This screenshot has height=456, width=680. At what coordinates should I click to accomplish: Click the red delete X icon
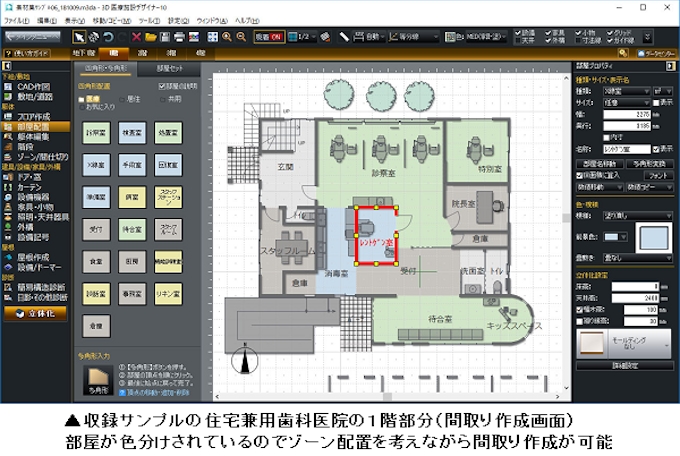point(136,36)
